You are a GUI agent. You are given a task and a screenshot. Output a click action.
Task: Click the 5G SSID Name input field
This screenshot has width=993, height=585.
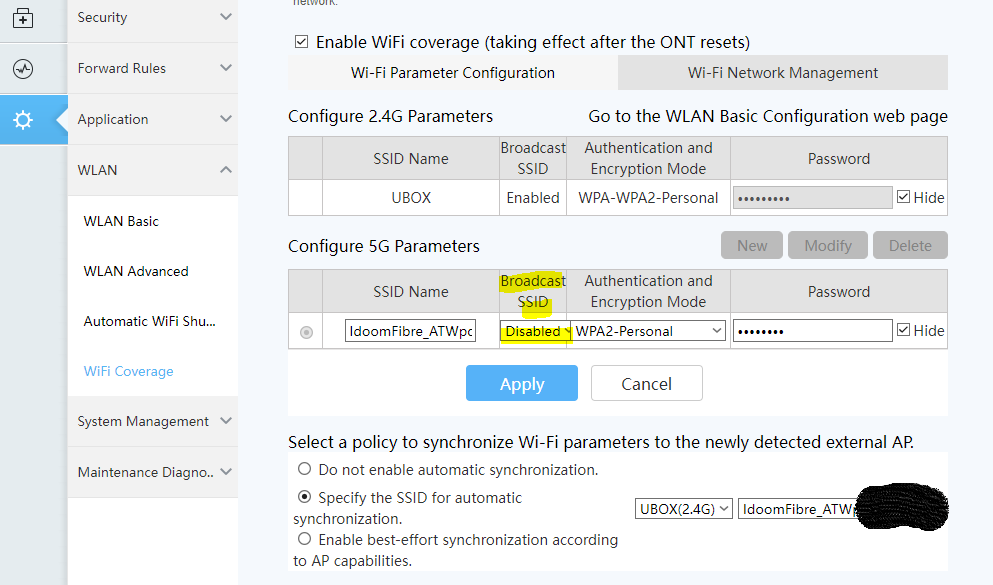point(410,331)
